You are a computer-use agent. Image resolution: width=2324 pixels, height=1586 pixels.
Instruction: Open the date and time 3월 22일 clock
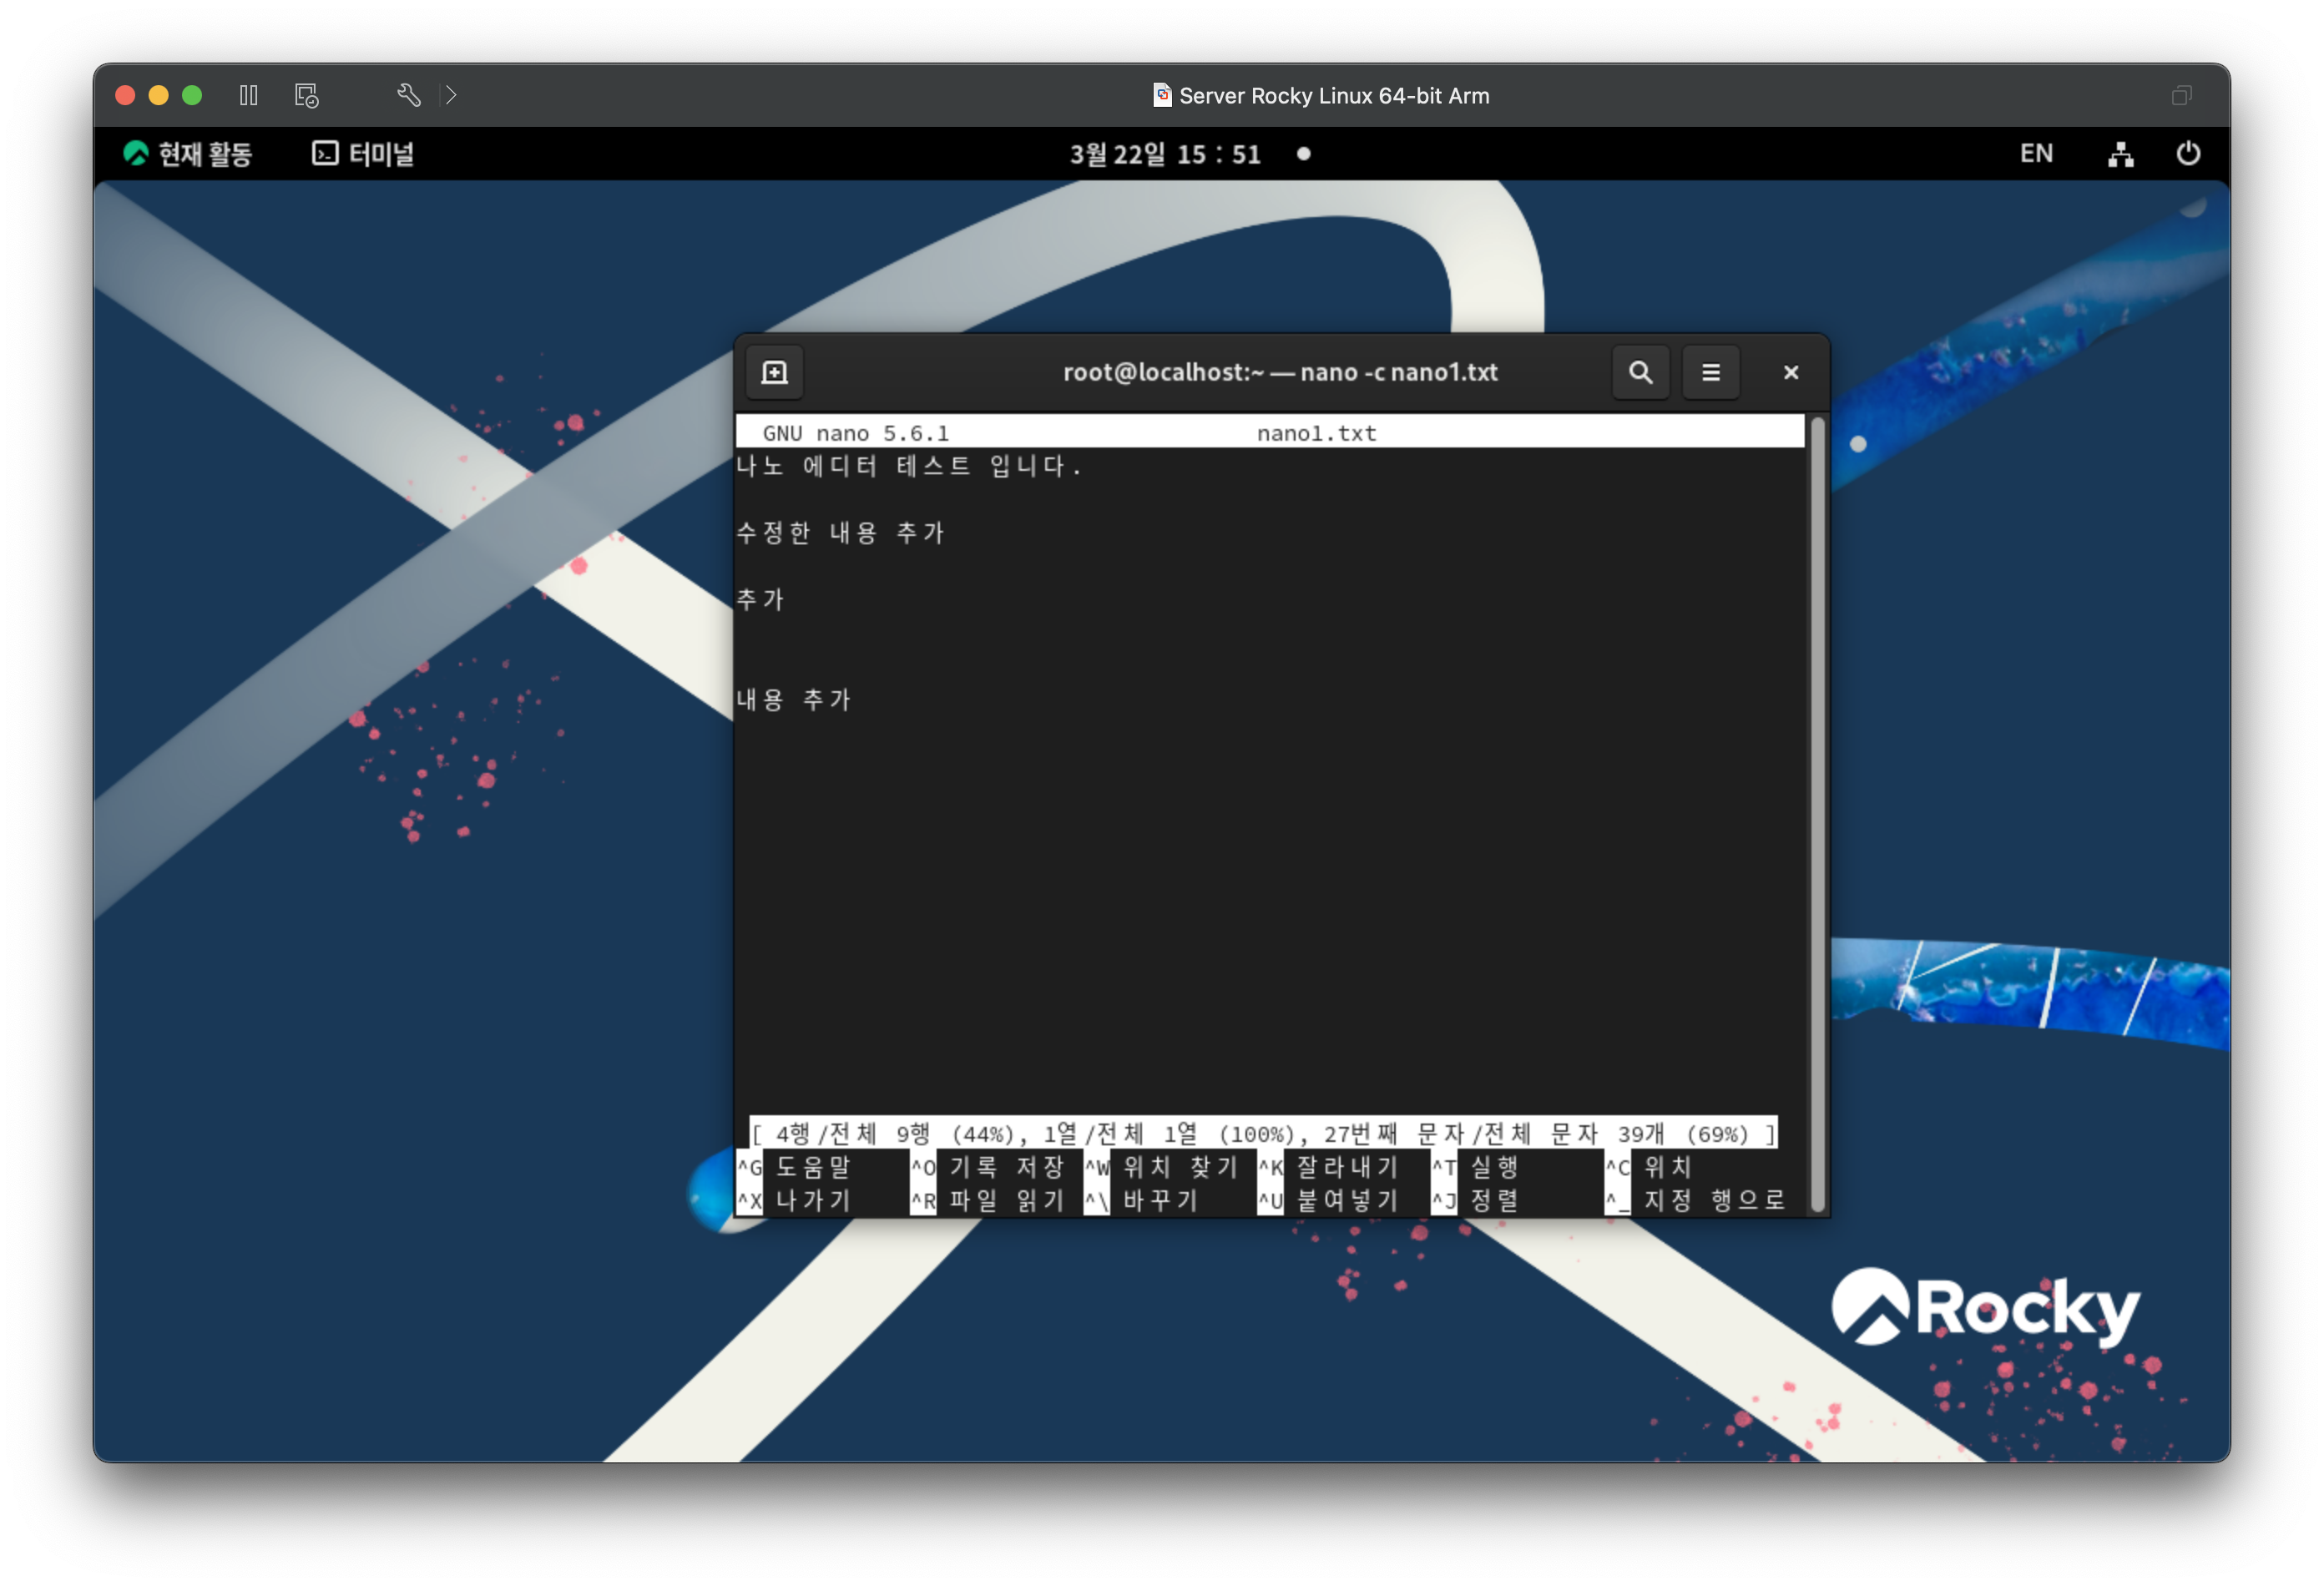[x=1165, y=154]
